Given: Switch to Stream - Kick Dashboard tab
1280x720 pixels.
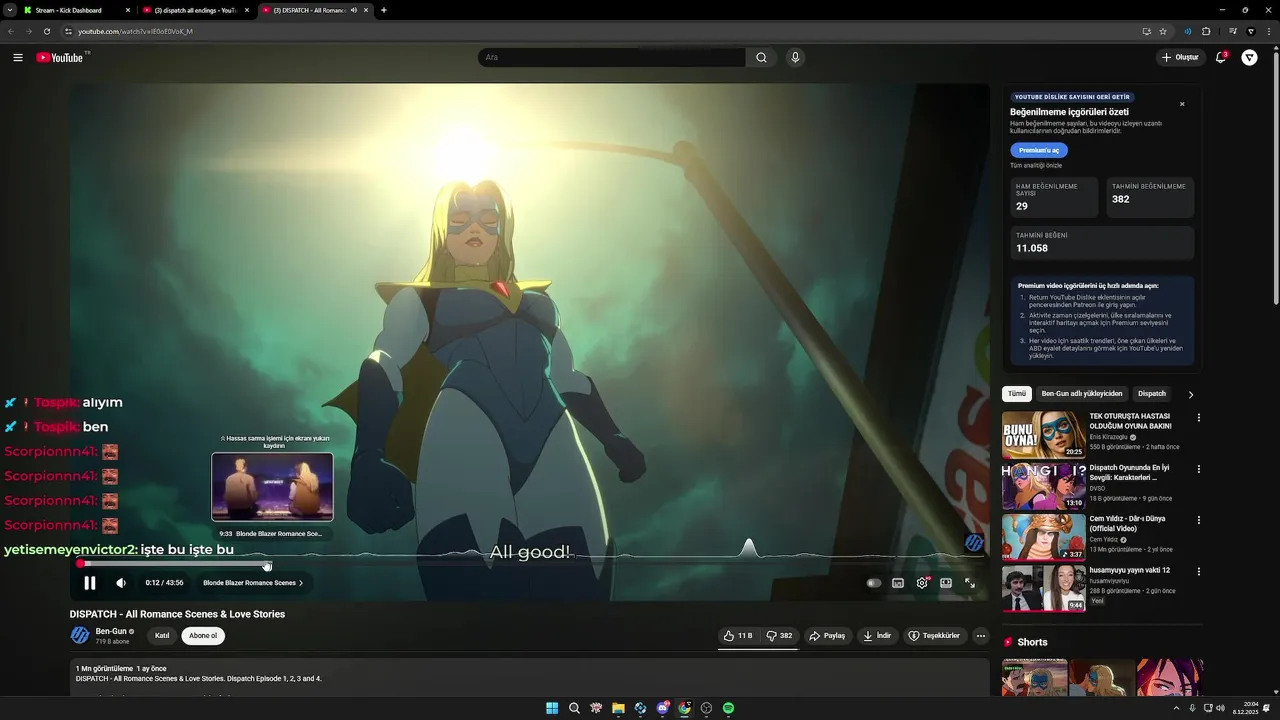Looking at the screenshot, I should point(77,10).
